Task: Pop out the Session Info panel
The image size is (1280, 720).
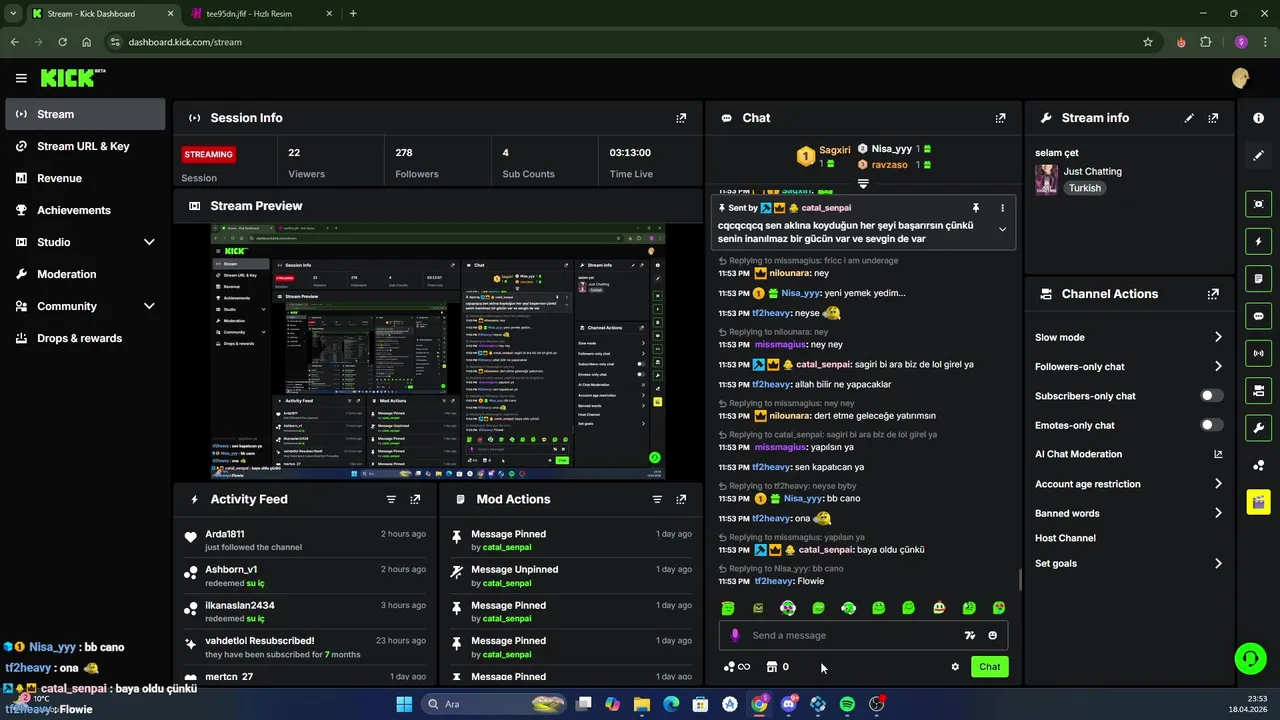Action: [x=681, y=118]
